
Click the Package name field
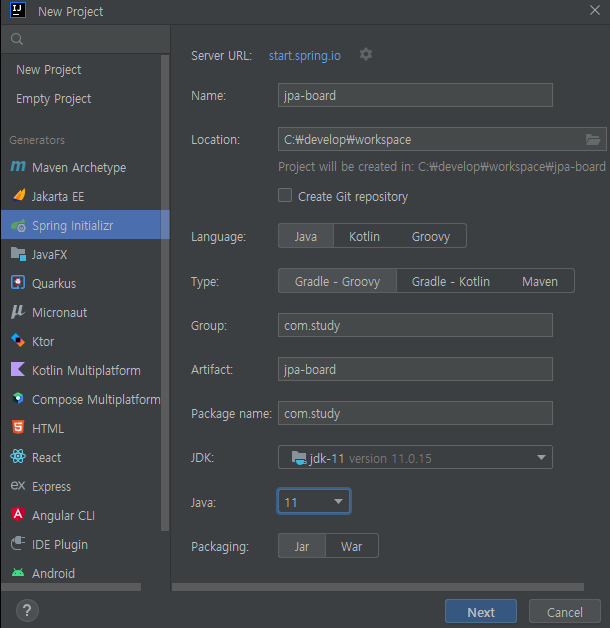(x=415, y=413)
